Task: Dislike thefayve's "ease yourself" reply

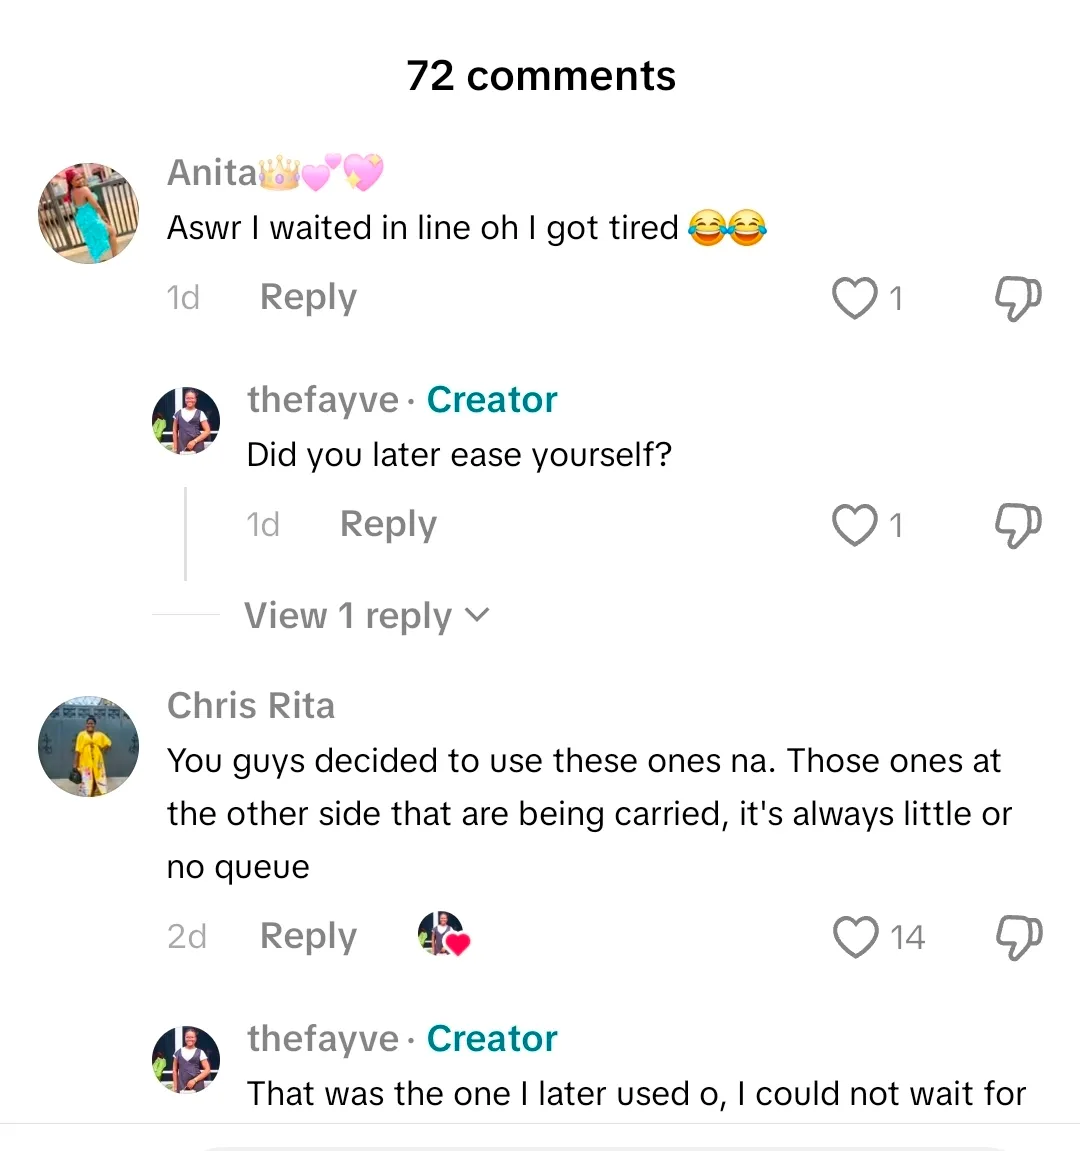Action: 1018,525
